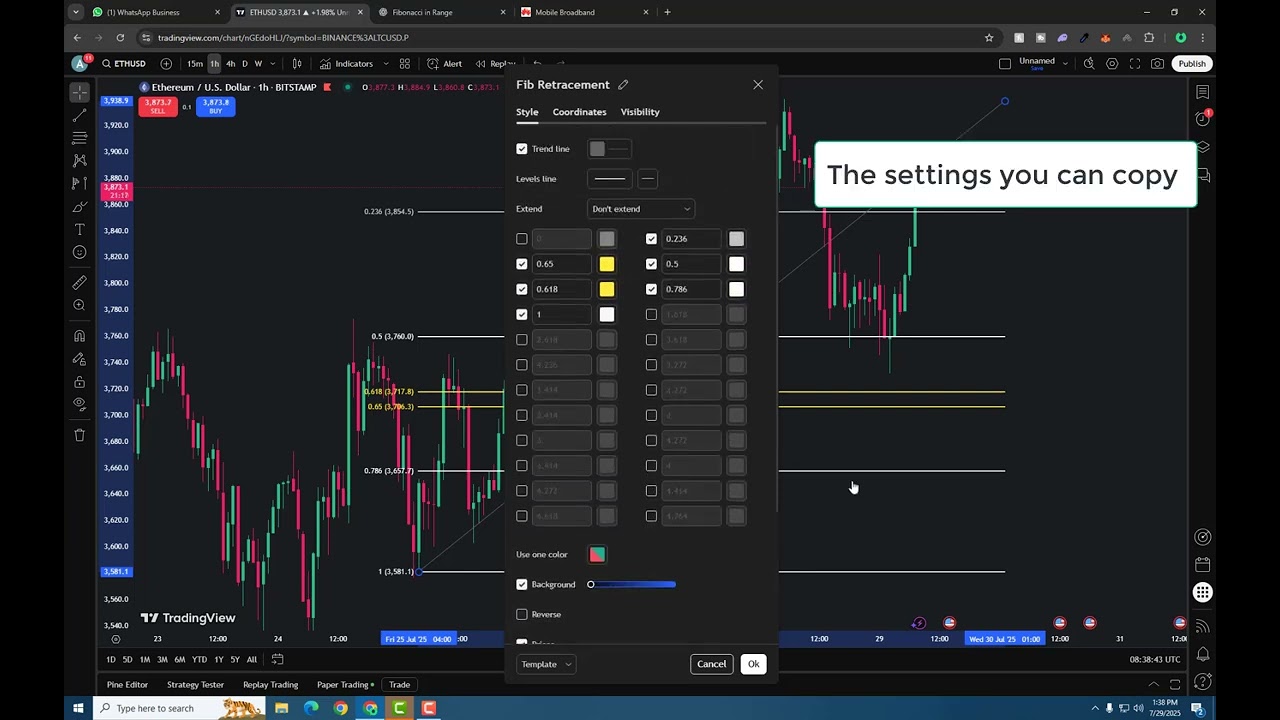Create an Alert from the toolbar

coord(444,64)
